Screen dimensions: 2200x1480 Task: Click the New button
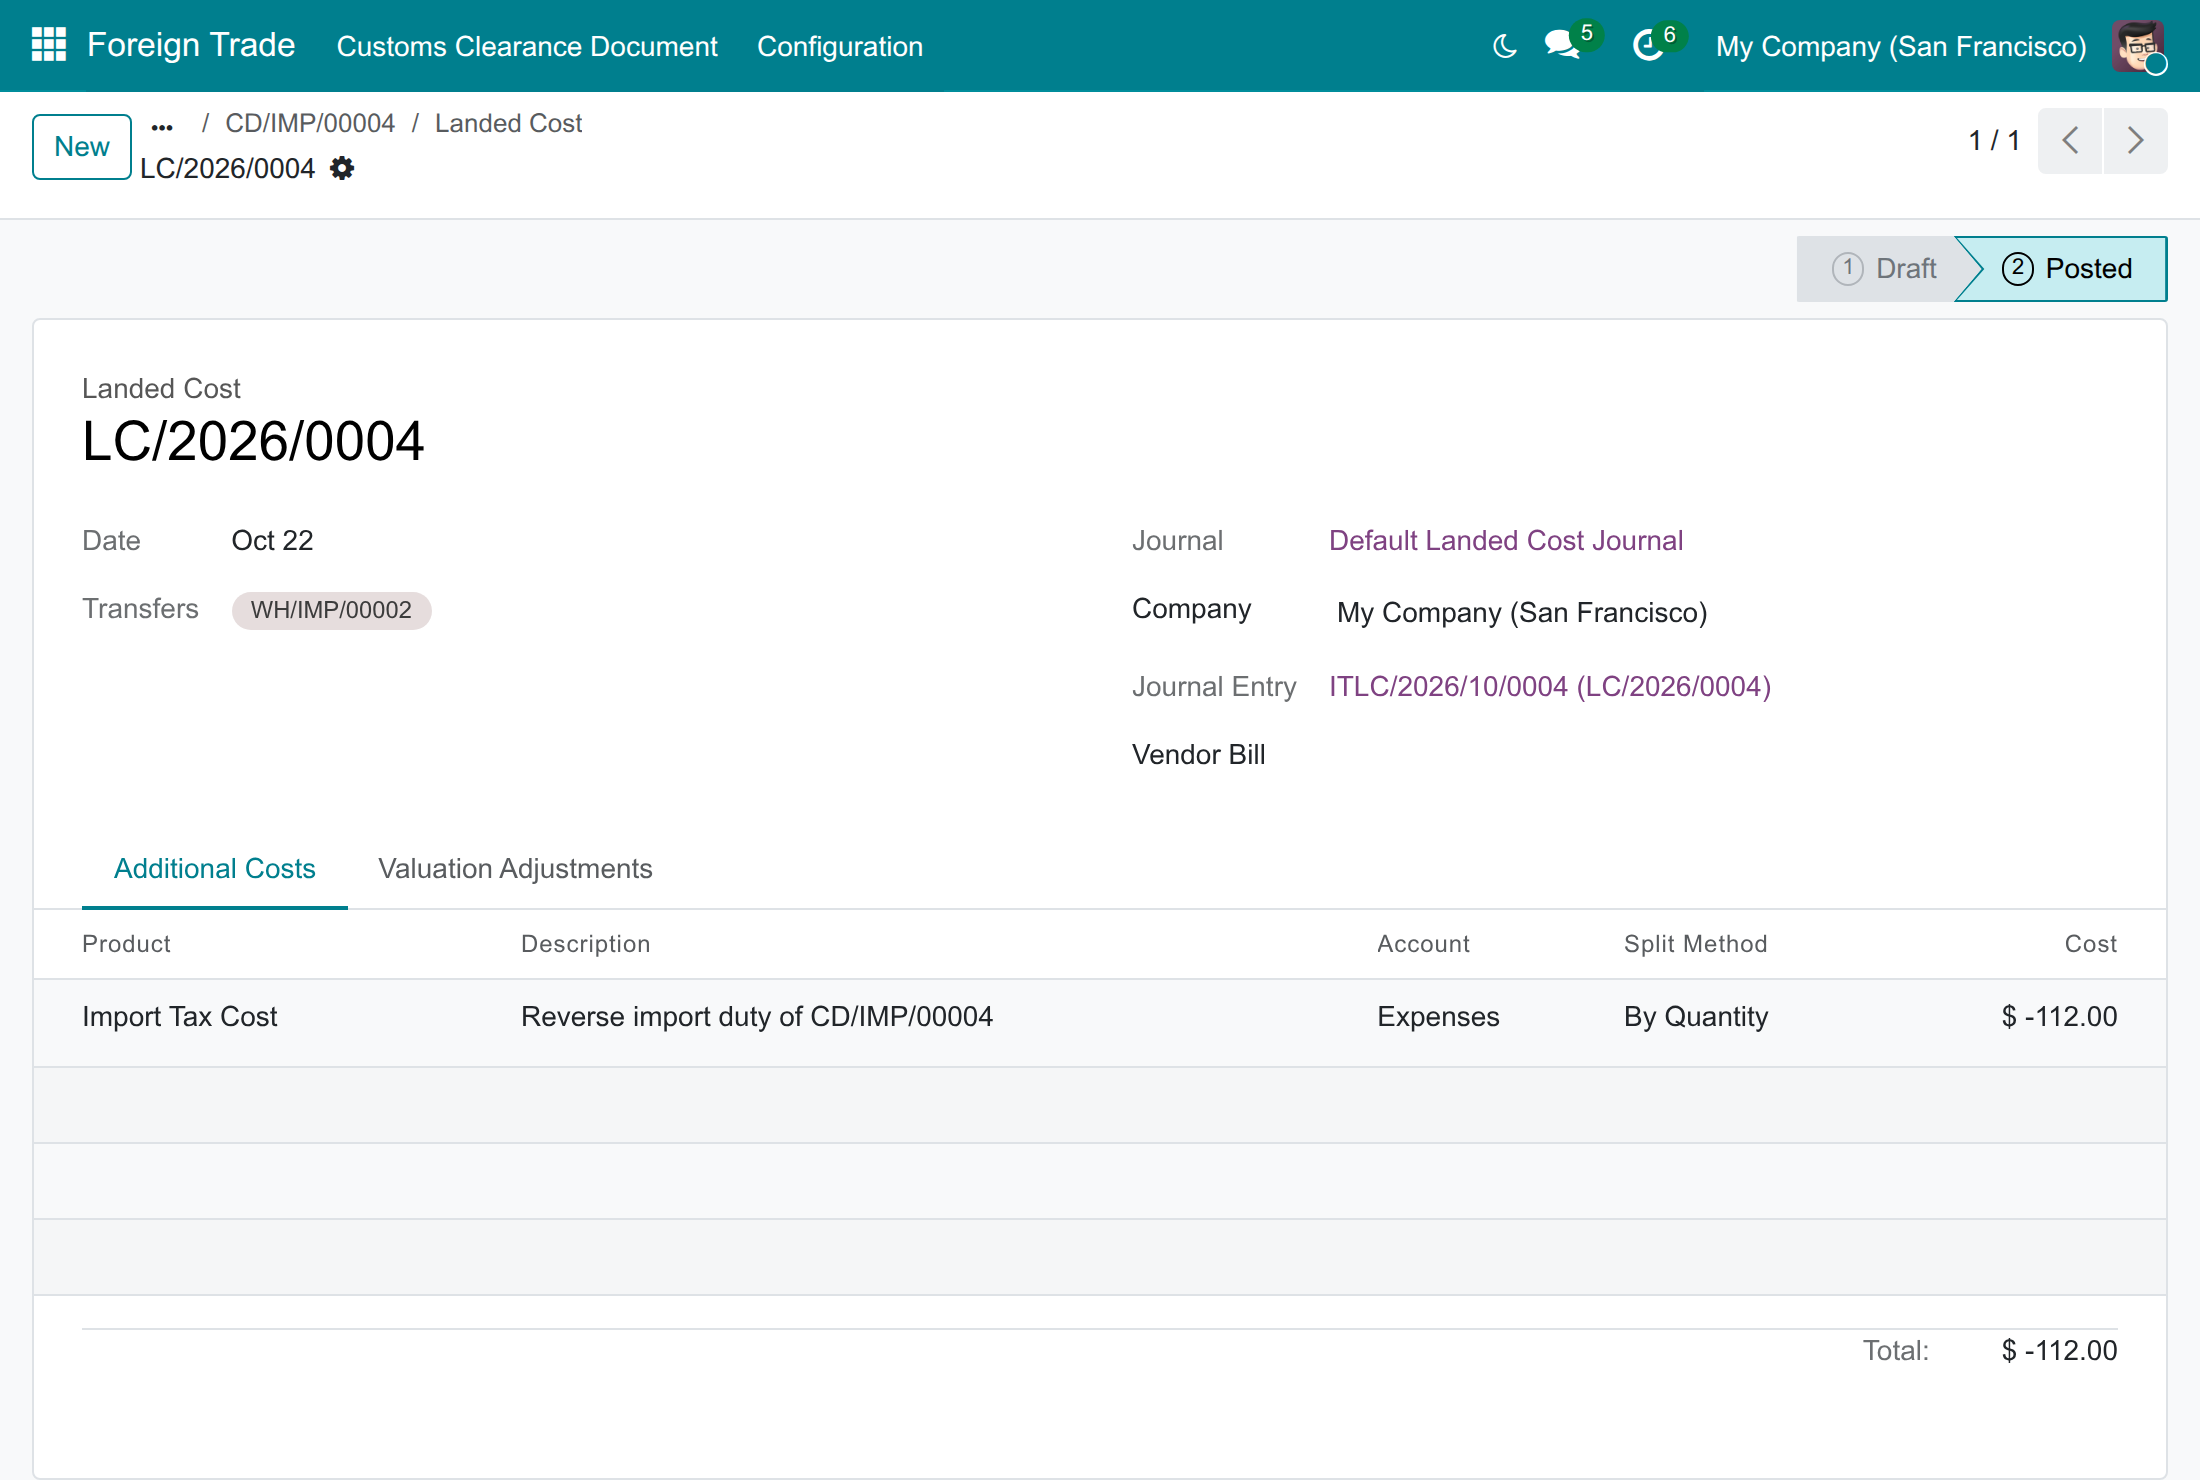click(82, 147)
